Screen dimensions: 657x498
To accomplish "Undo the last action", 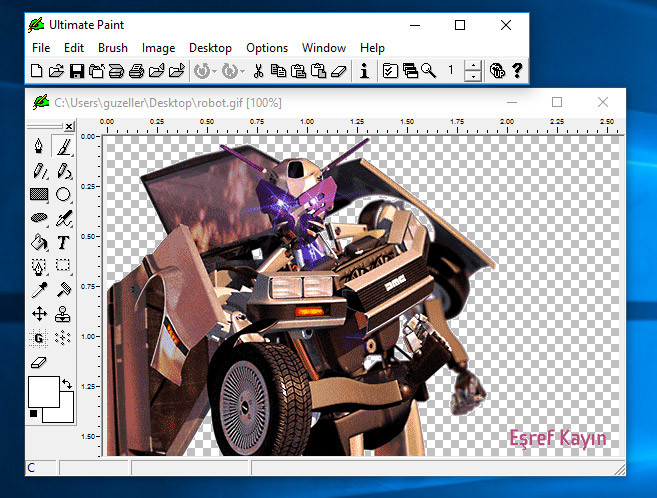I will point(202,70).
